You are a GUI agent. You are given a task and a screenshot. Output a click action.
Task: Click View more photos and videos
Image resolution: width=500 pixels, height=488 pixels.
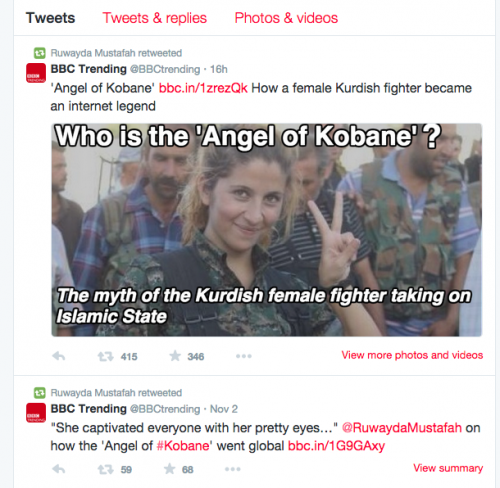(412, 355)
